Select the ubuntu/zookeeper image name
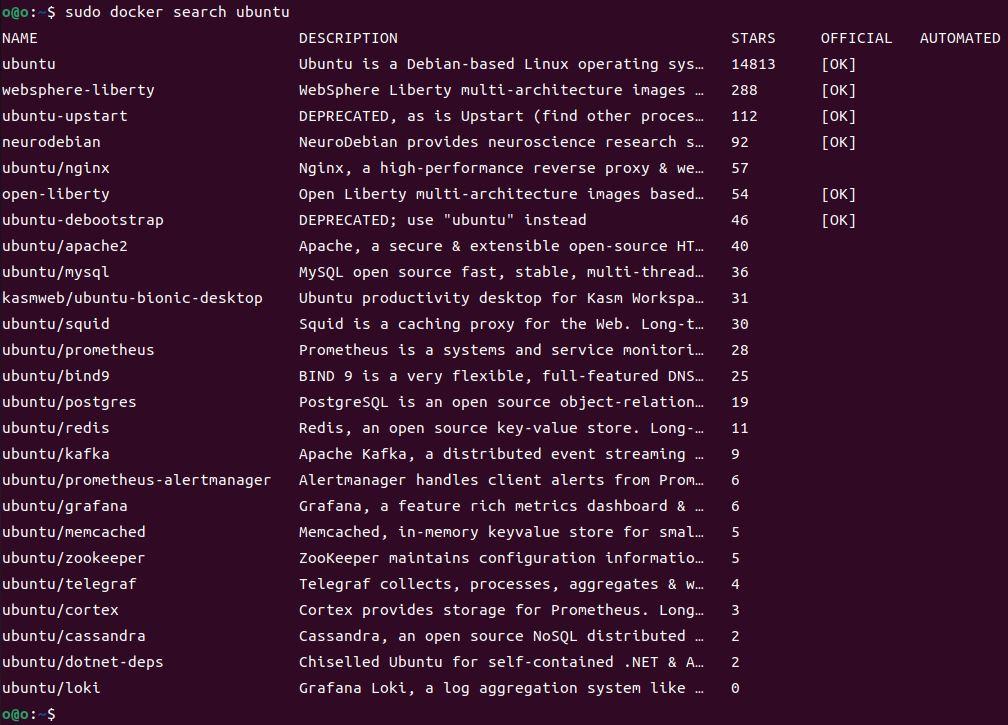 point(74,558)
